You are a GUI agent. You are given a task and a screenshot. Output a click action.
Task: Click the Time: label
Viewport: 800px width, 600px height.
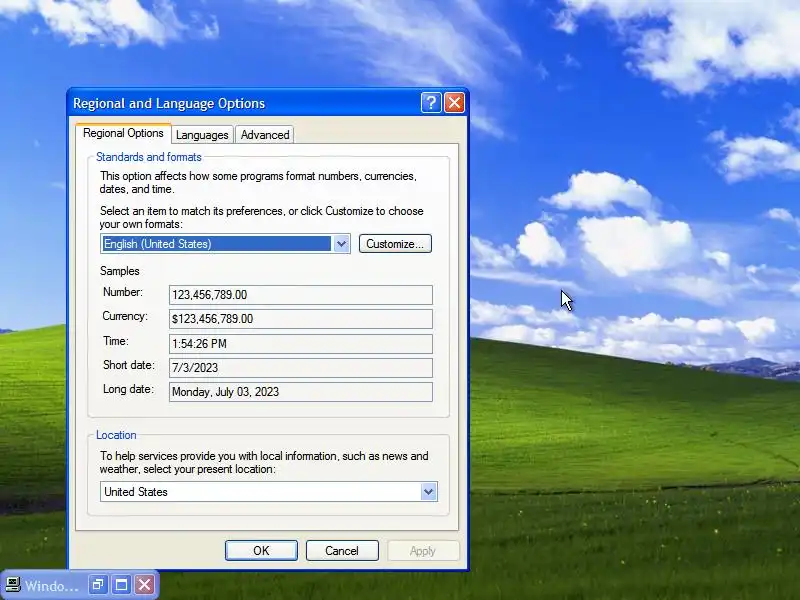pyautogui.click(x=116, y=341)
